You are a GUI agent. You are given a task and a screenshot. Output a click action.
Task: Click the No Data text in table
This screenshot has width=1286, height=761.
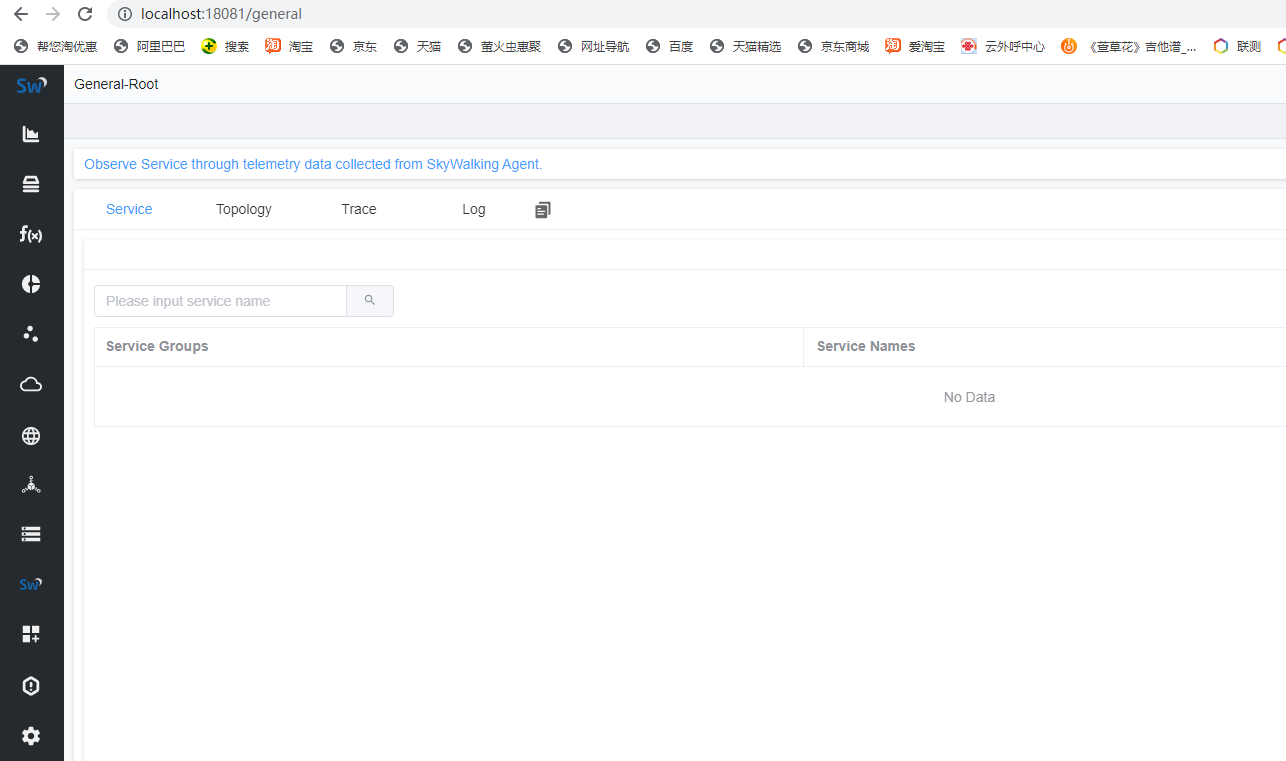(x=969, y=397)
